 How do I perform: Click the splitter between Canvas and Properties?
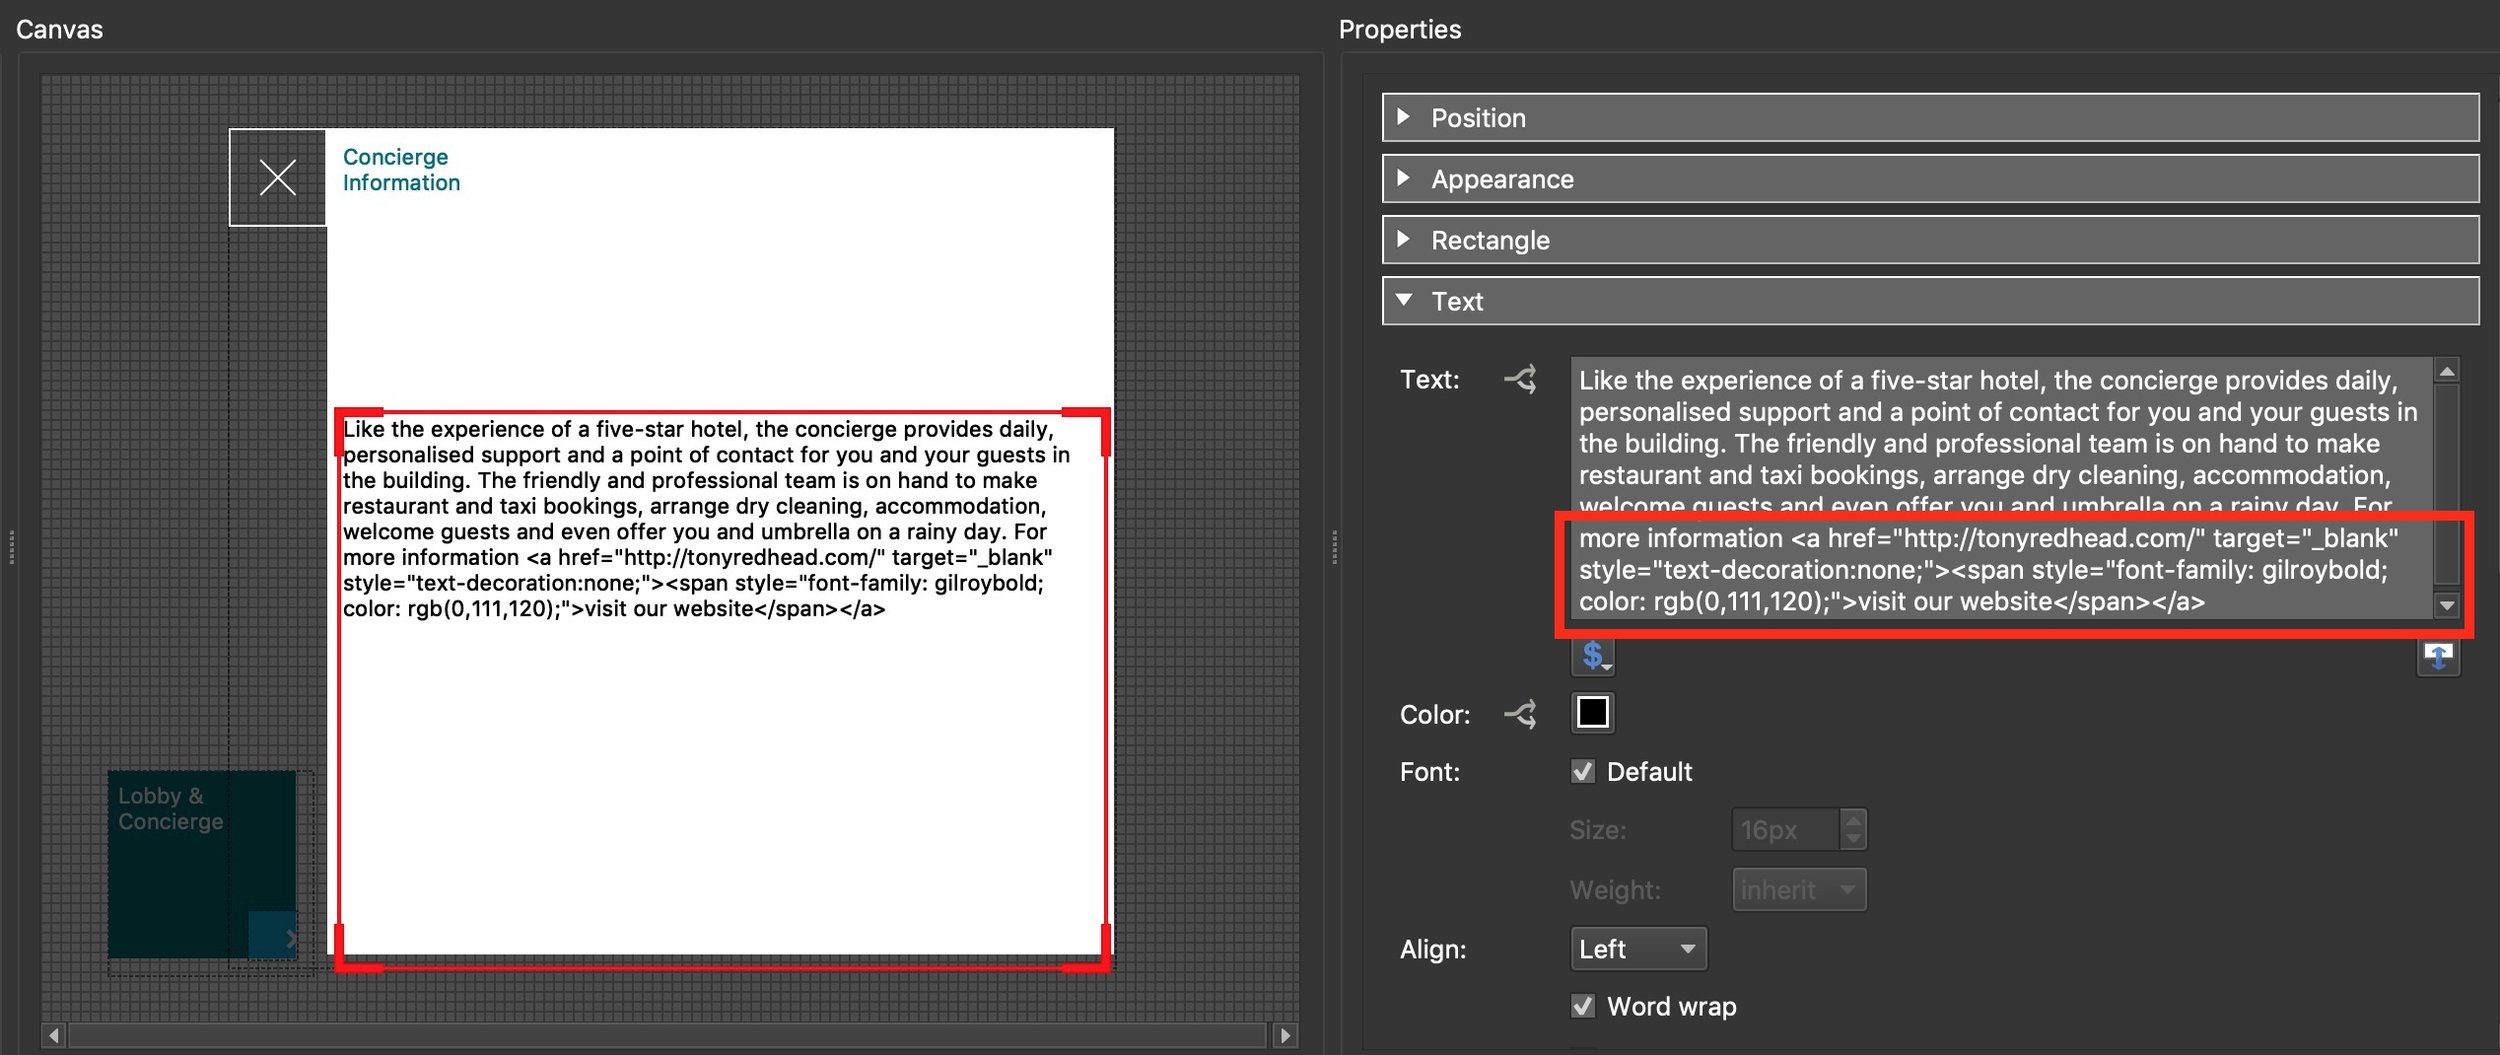coord(1334,547)
